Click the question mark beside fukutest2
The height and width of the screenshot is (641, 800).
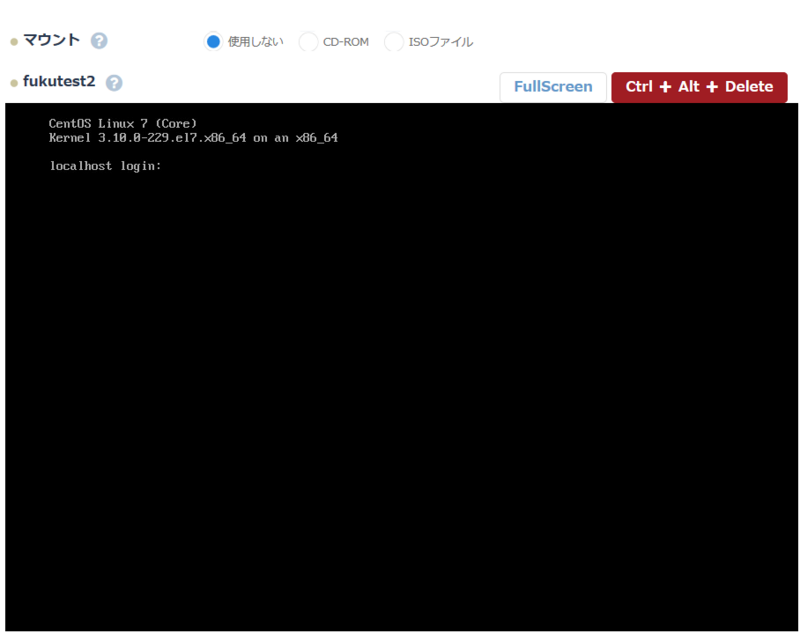click(x=113, y=83)
